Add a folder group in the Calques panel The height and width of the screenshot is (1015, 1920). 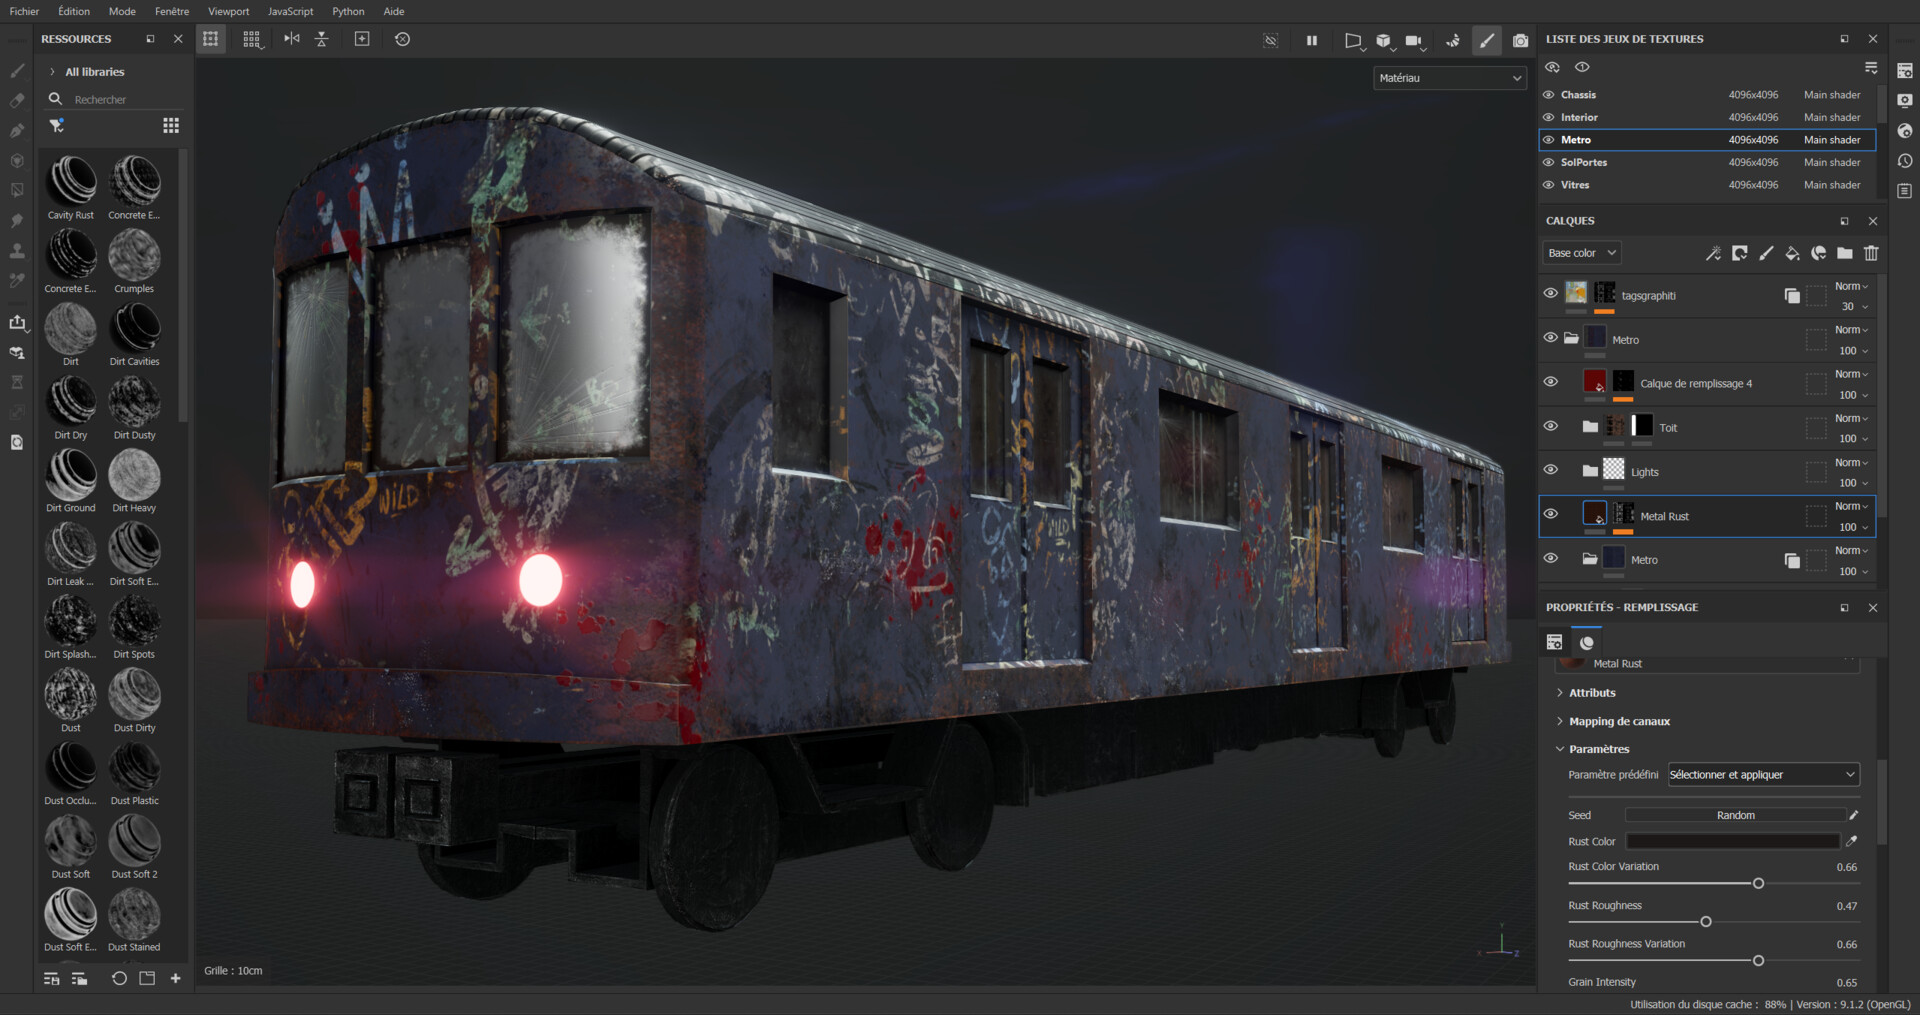[1845, 253]
